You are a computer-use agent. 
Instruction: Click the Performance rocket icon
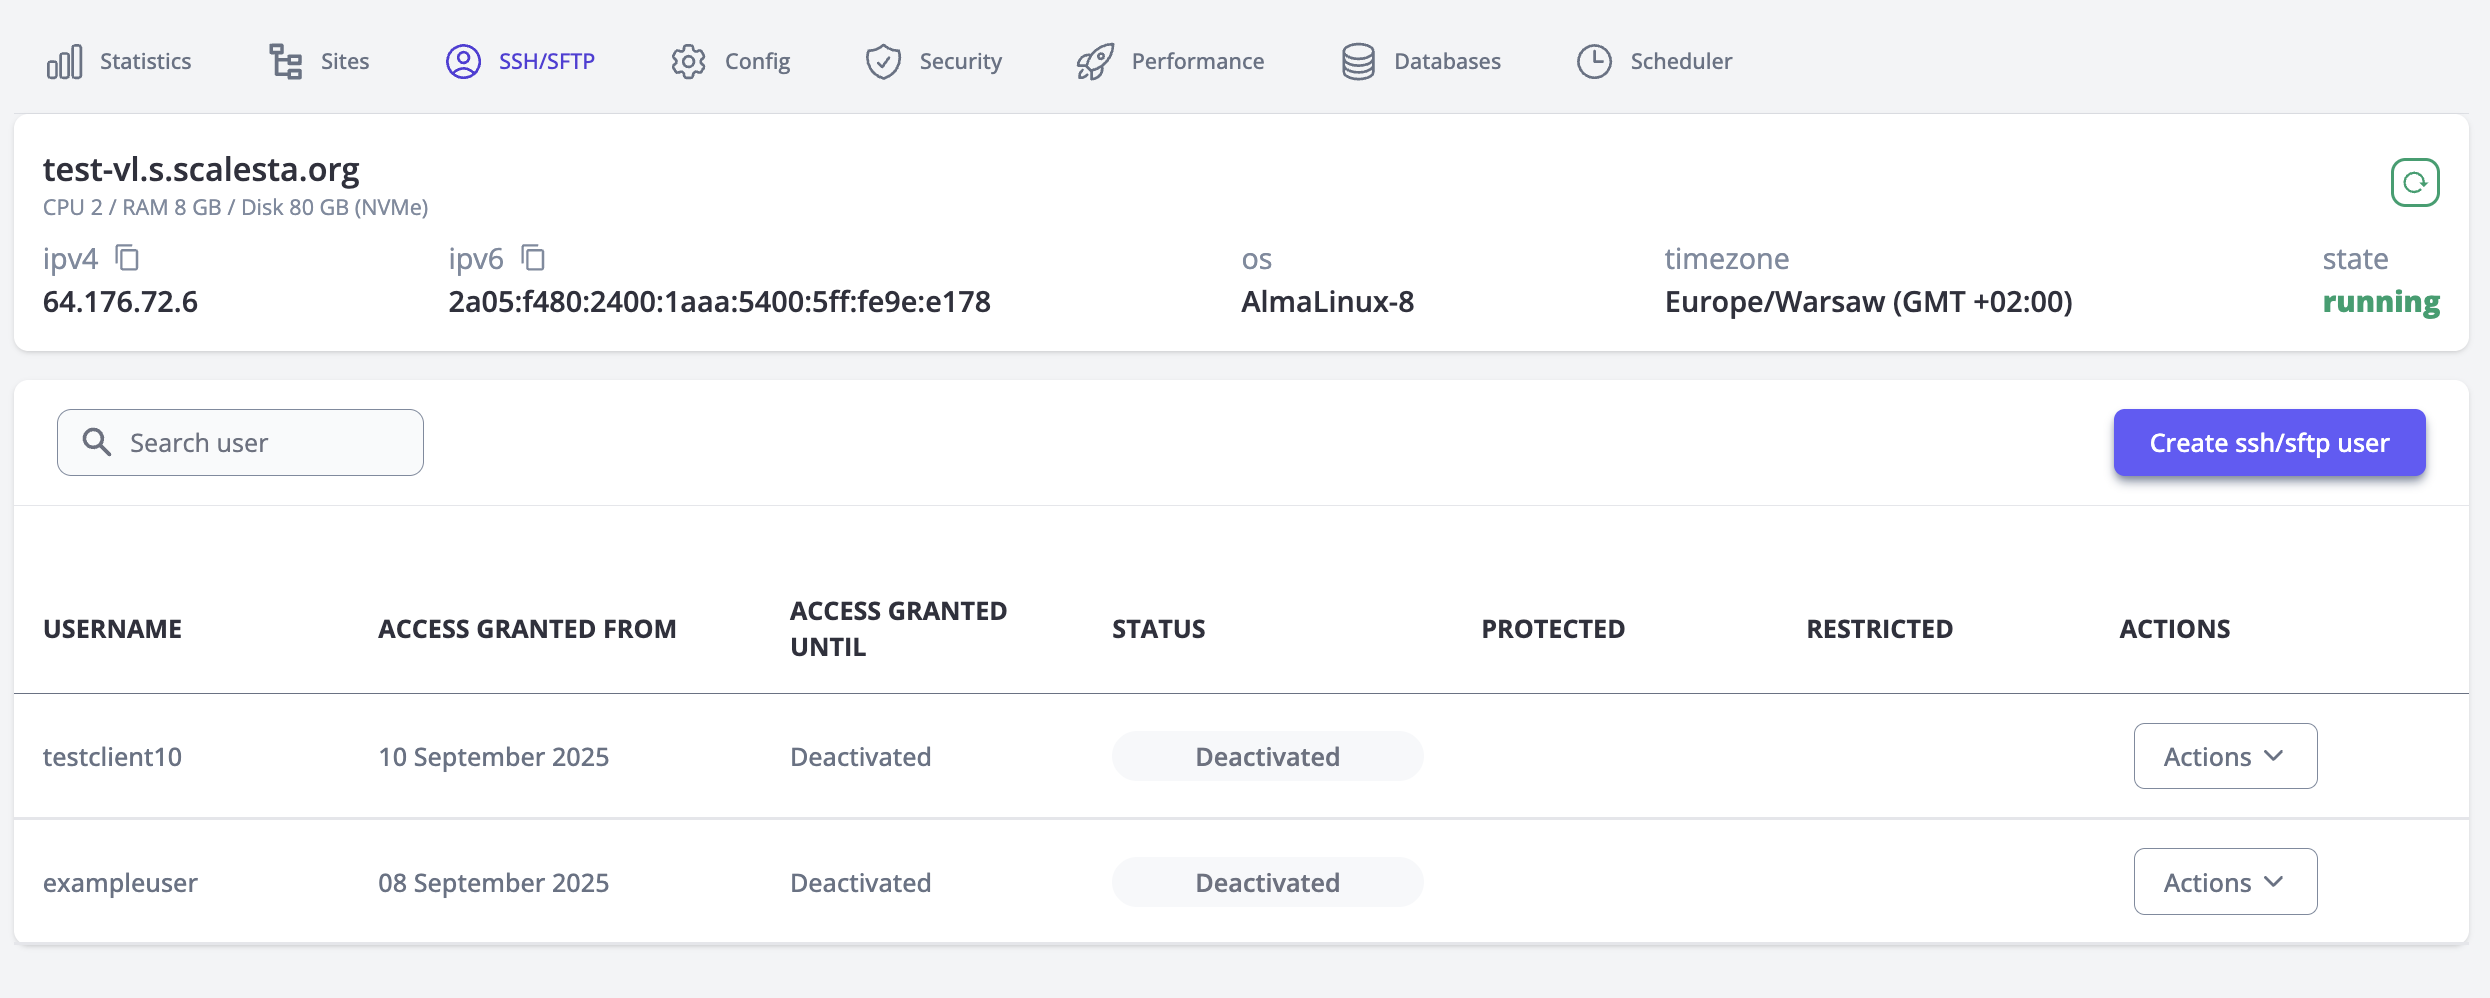[x=1095, y=62]
